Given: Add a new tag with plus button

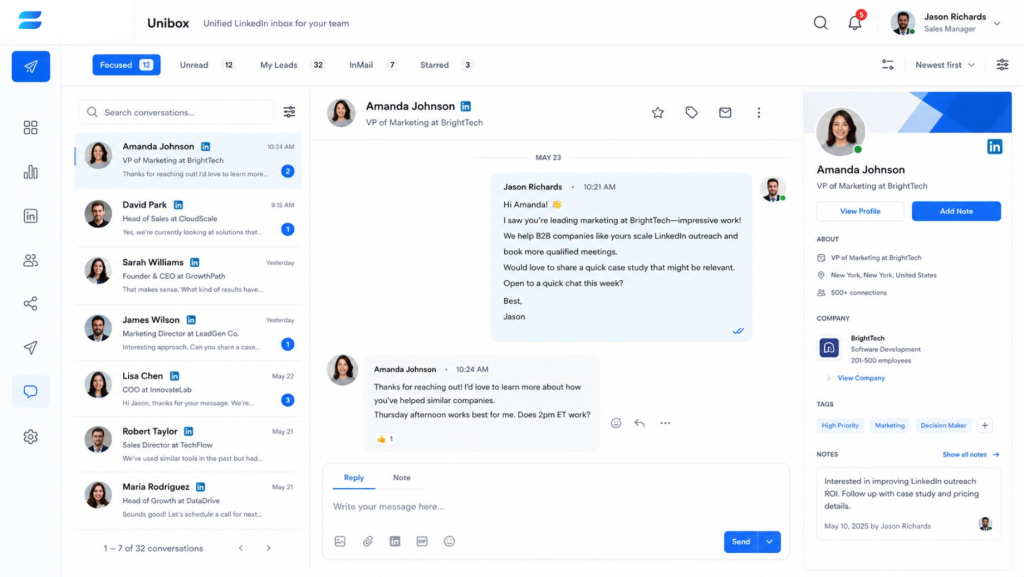Looking at the screenshot, I should point(985,426).
